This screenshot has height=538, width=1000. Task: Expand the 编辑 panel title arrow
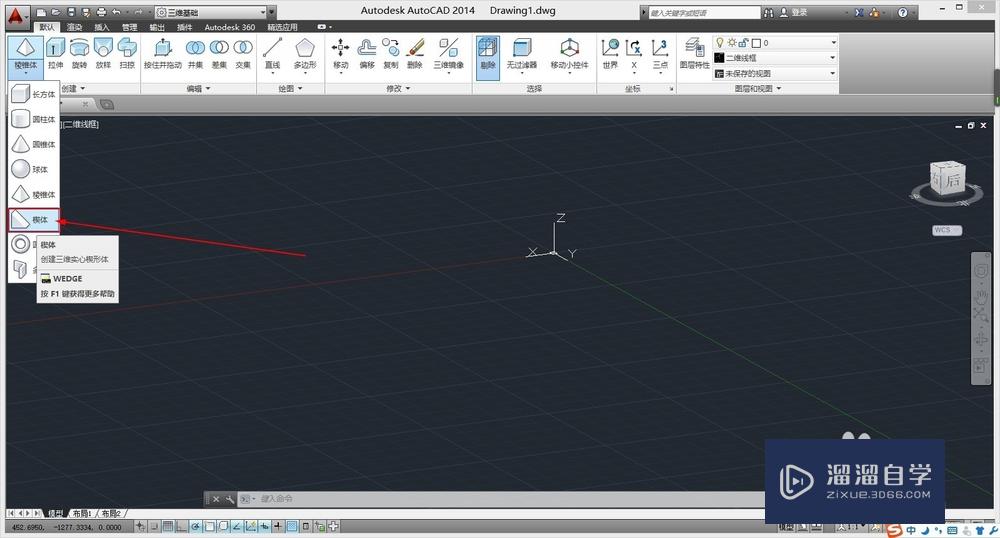point(208,89)
